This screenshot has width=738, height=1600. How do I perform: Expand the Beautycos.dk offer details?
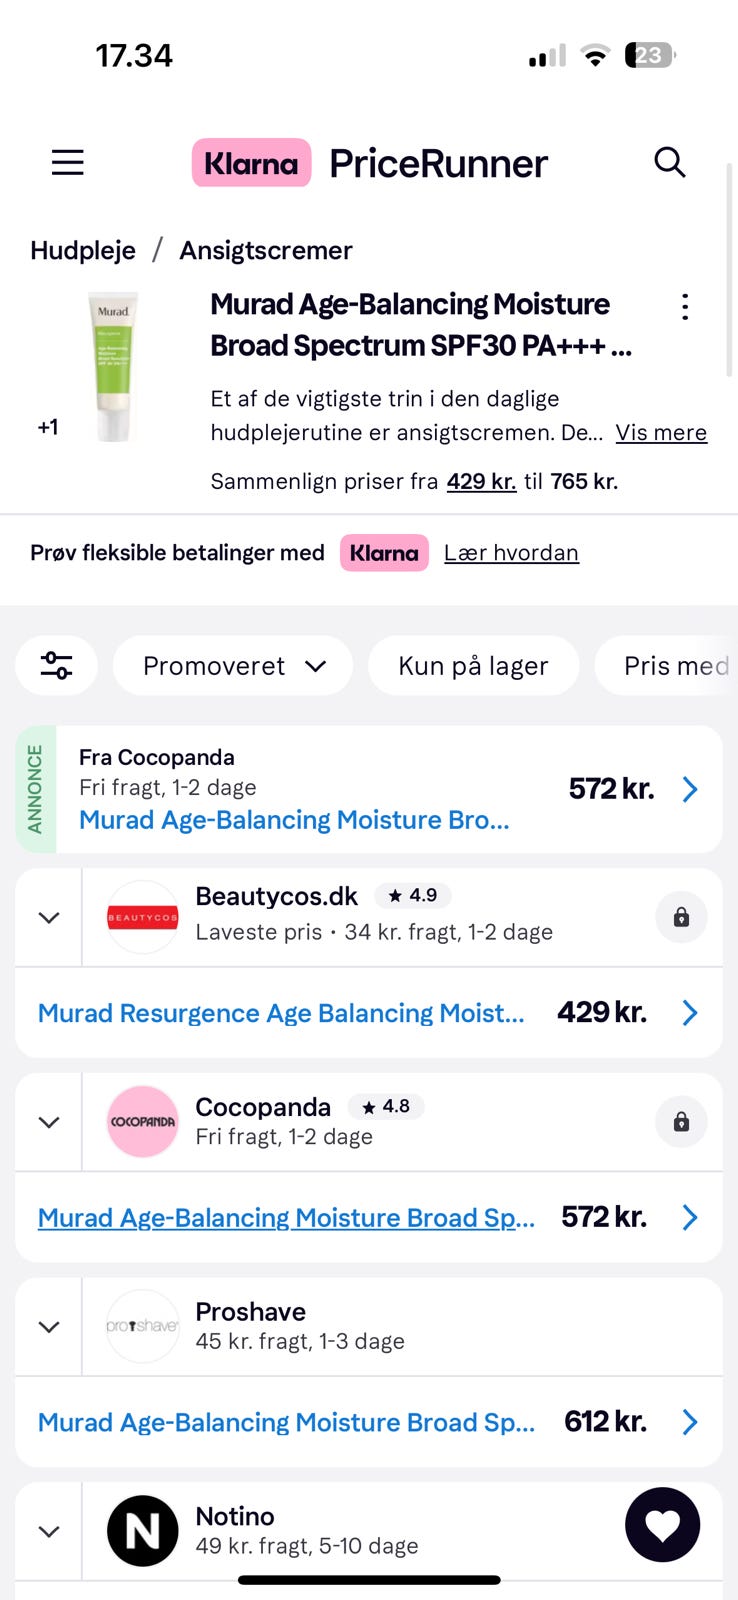coord(49,917)
